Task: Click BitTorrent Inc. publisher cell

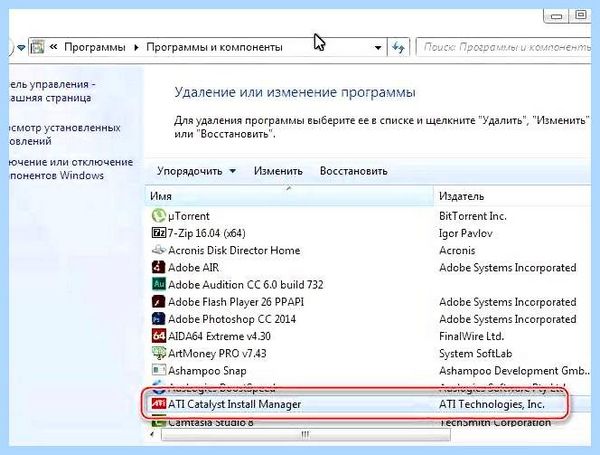Action: (x=473, y=216)
